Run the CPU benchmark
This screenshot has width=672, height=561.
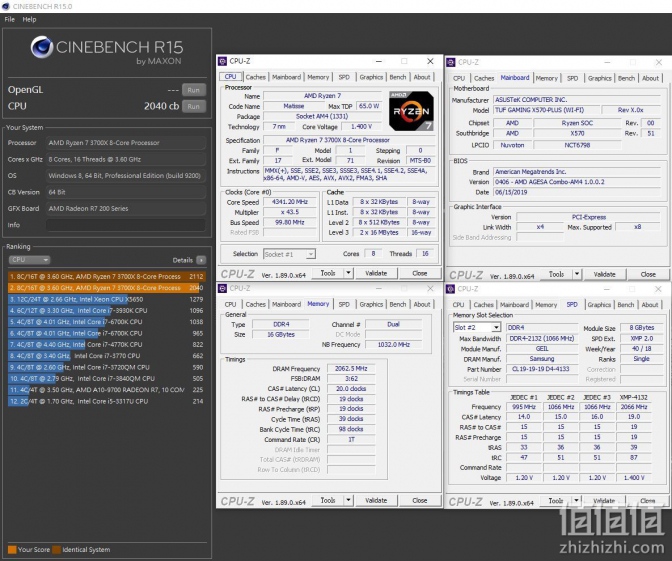tap(193, 106)
